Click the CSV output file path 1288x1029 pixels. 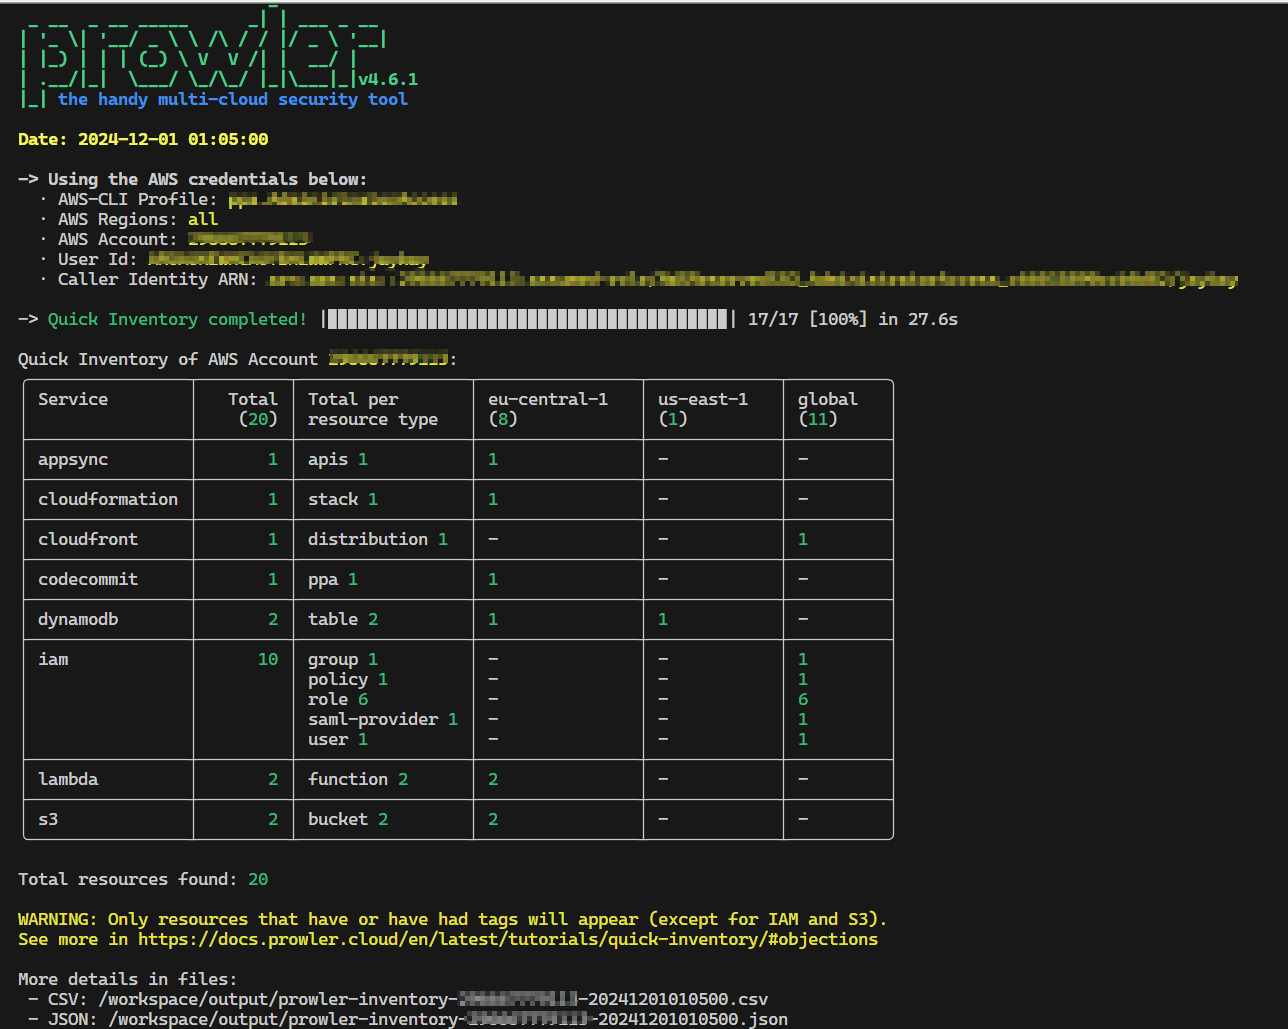tap(433, 999)
